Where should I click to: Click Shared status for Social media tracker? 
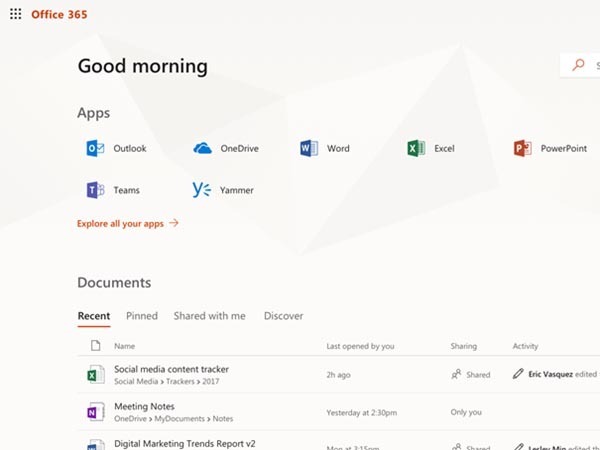471,374
